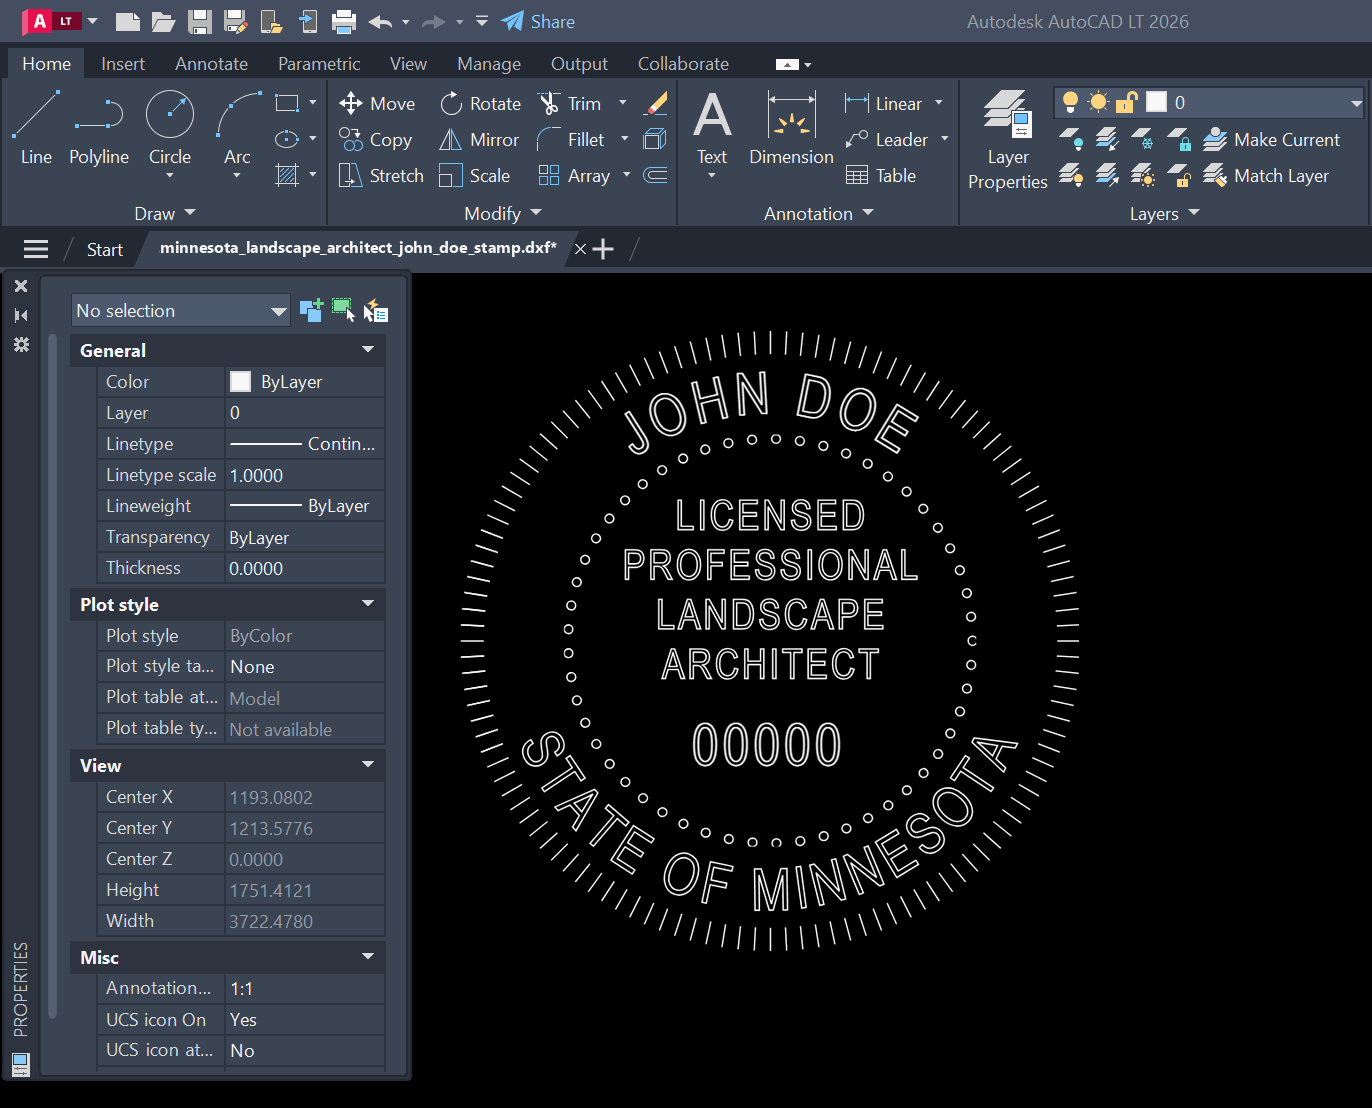The height and width of the screenshot is (1108, 1372).
Task: Insert a Table
Action: point(881,175)
